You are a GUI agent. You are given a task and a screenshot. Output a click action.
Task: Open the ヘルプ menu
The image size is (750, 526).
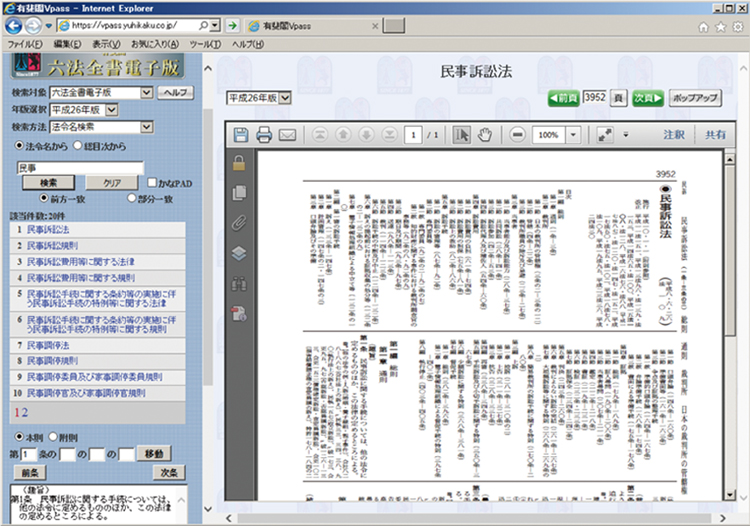coord(248,44)
